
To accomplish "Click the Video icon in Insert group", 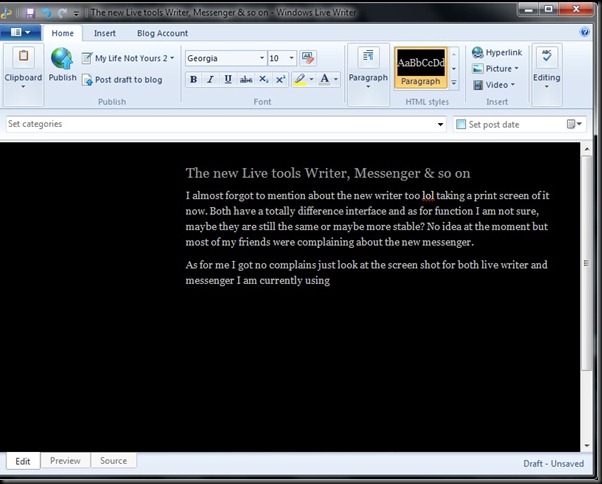I will 478,85.
